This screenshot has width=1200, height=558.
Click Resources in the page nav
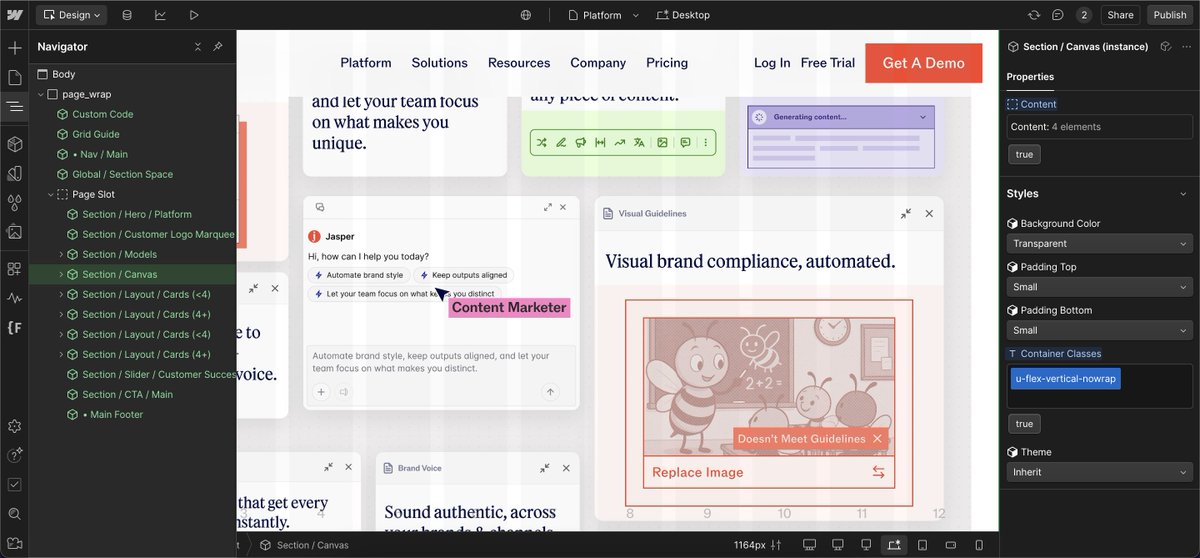click(519, 63)
